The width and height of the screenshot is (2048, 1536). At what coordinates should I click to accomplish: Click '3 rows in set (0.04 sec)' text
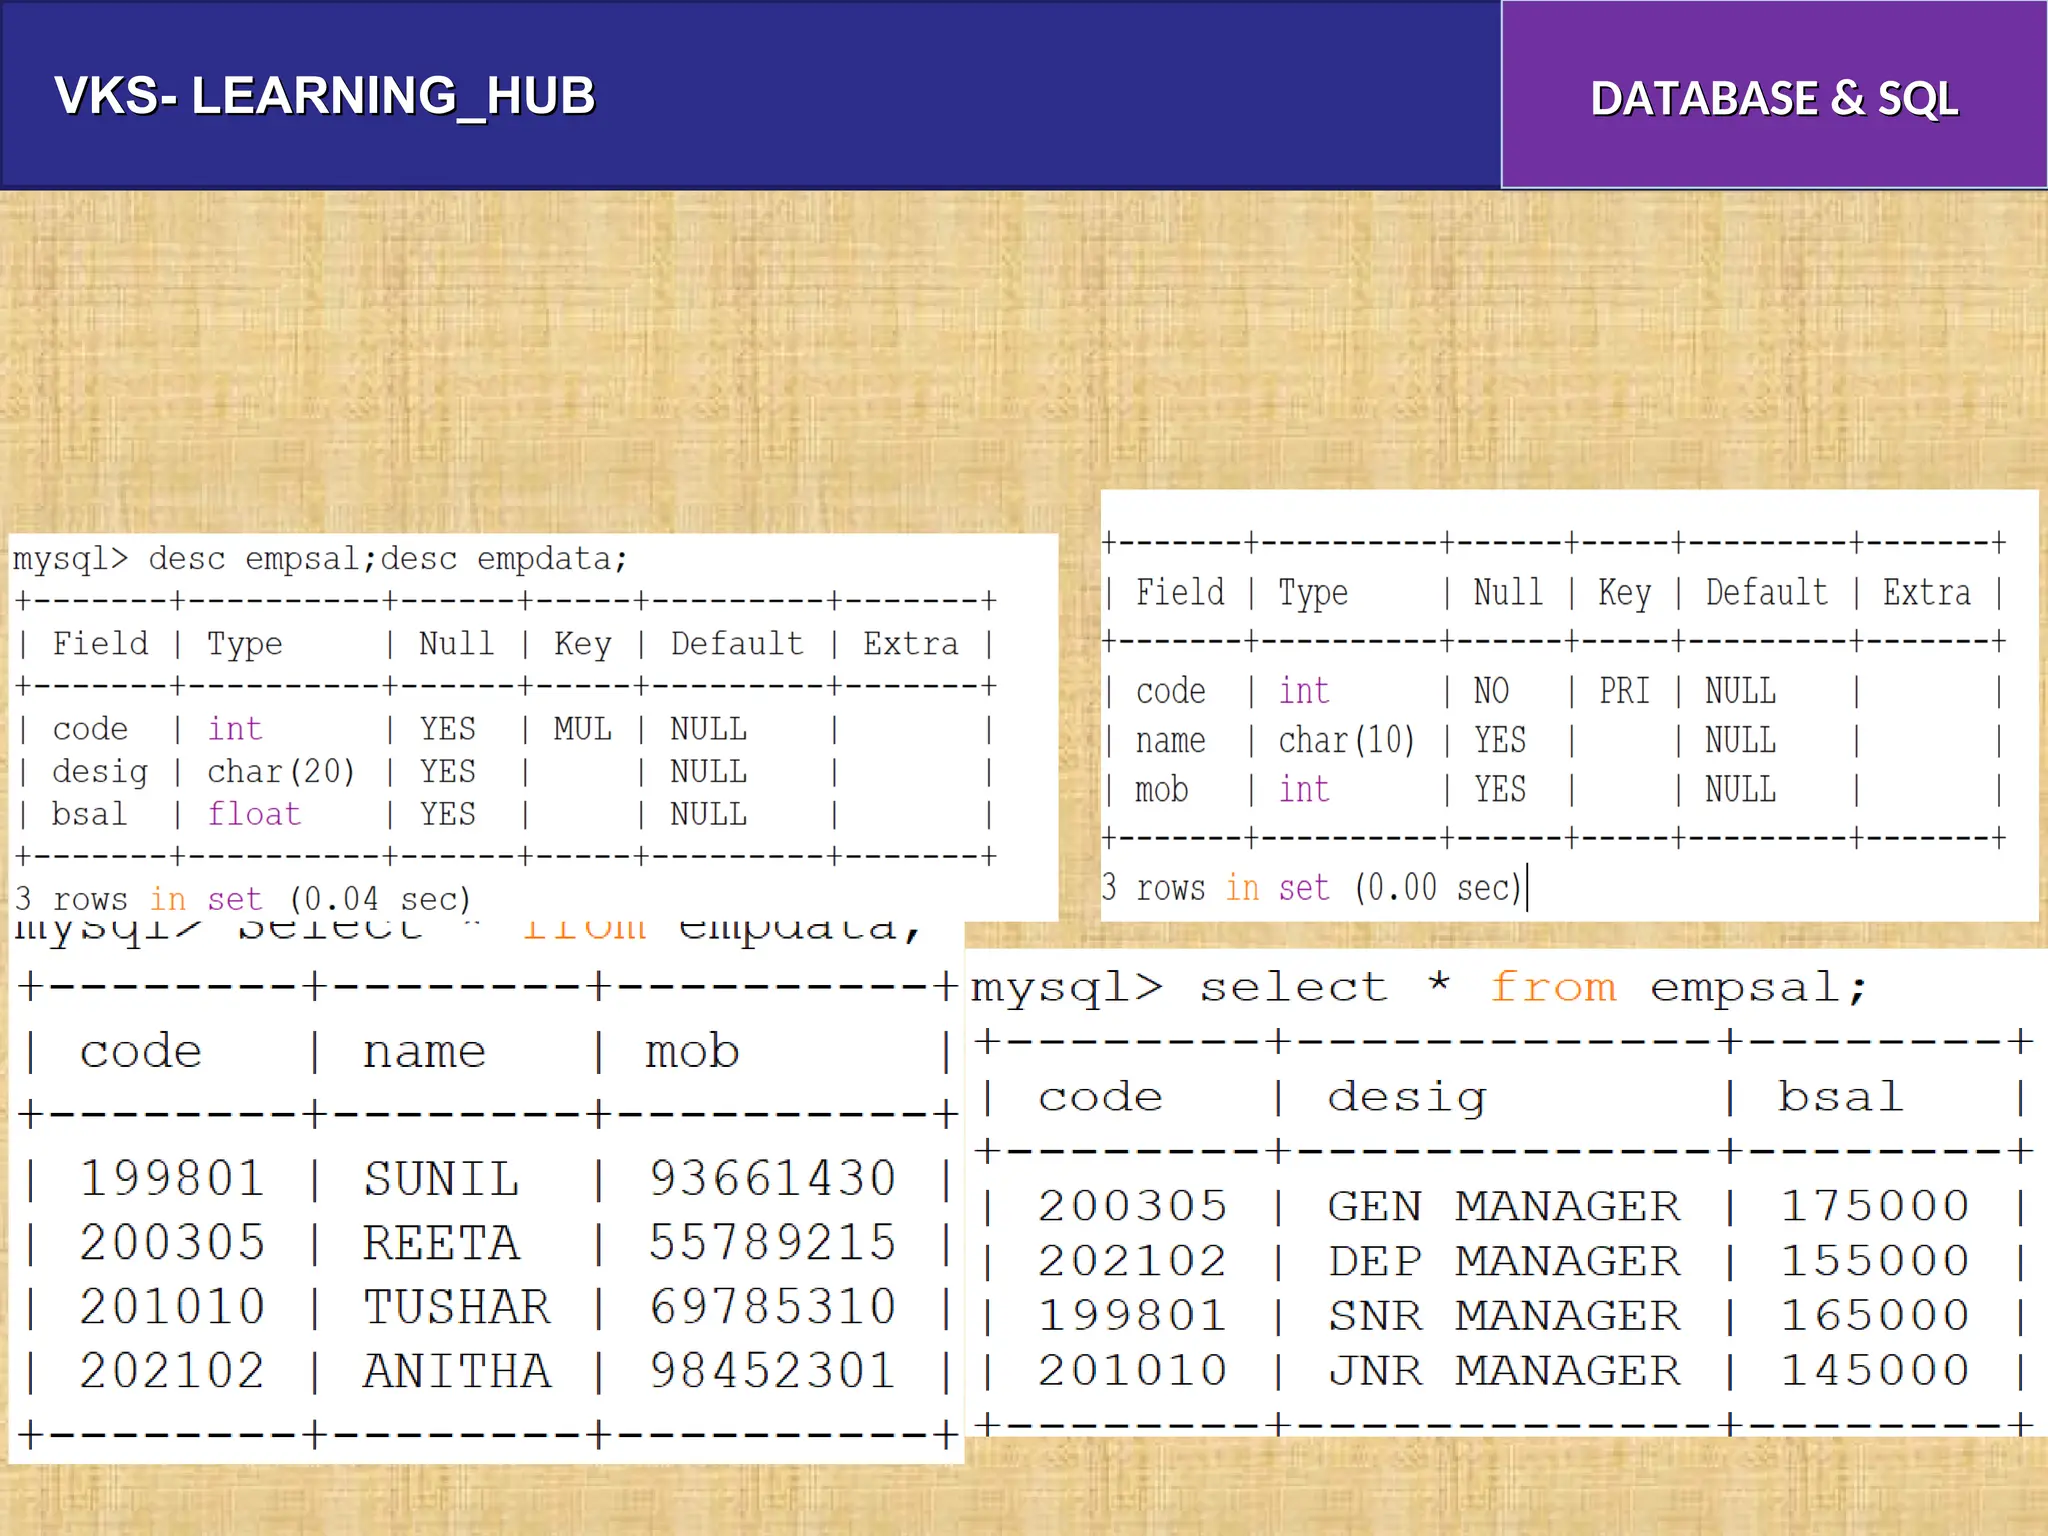(x=242, y=898)
